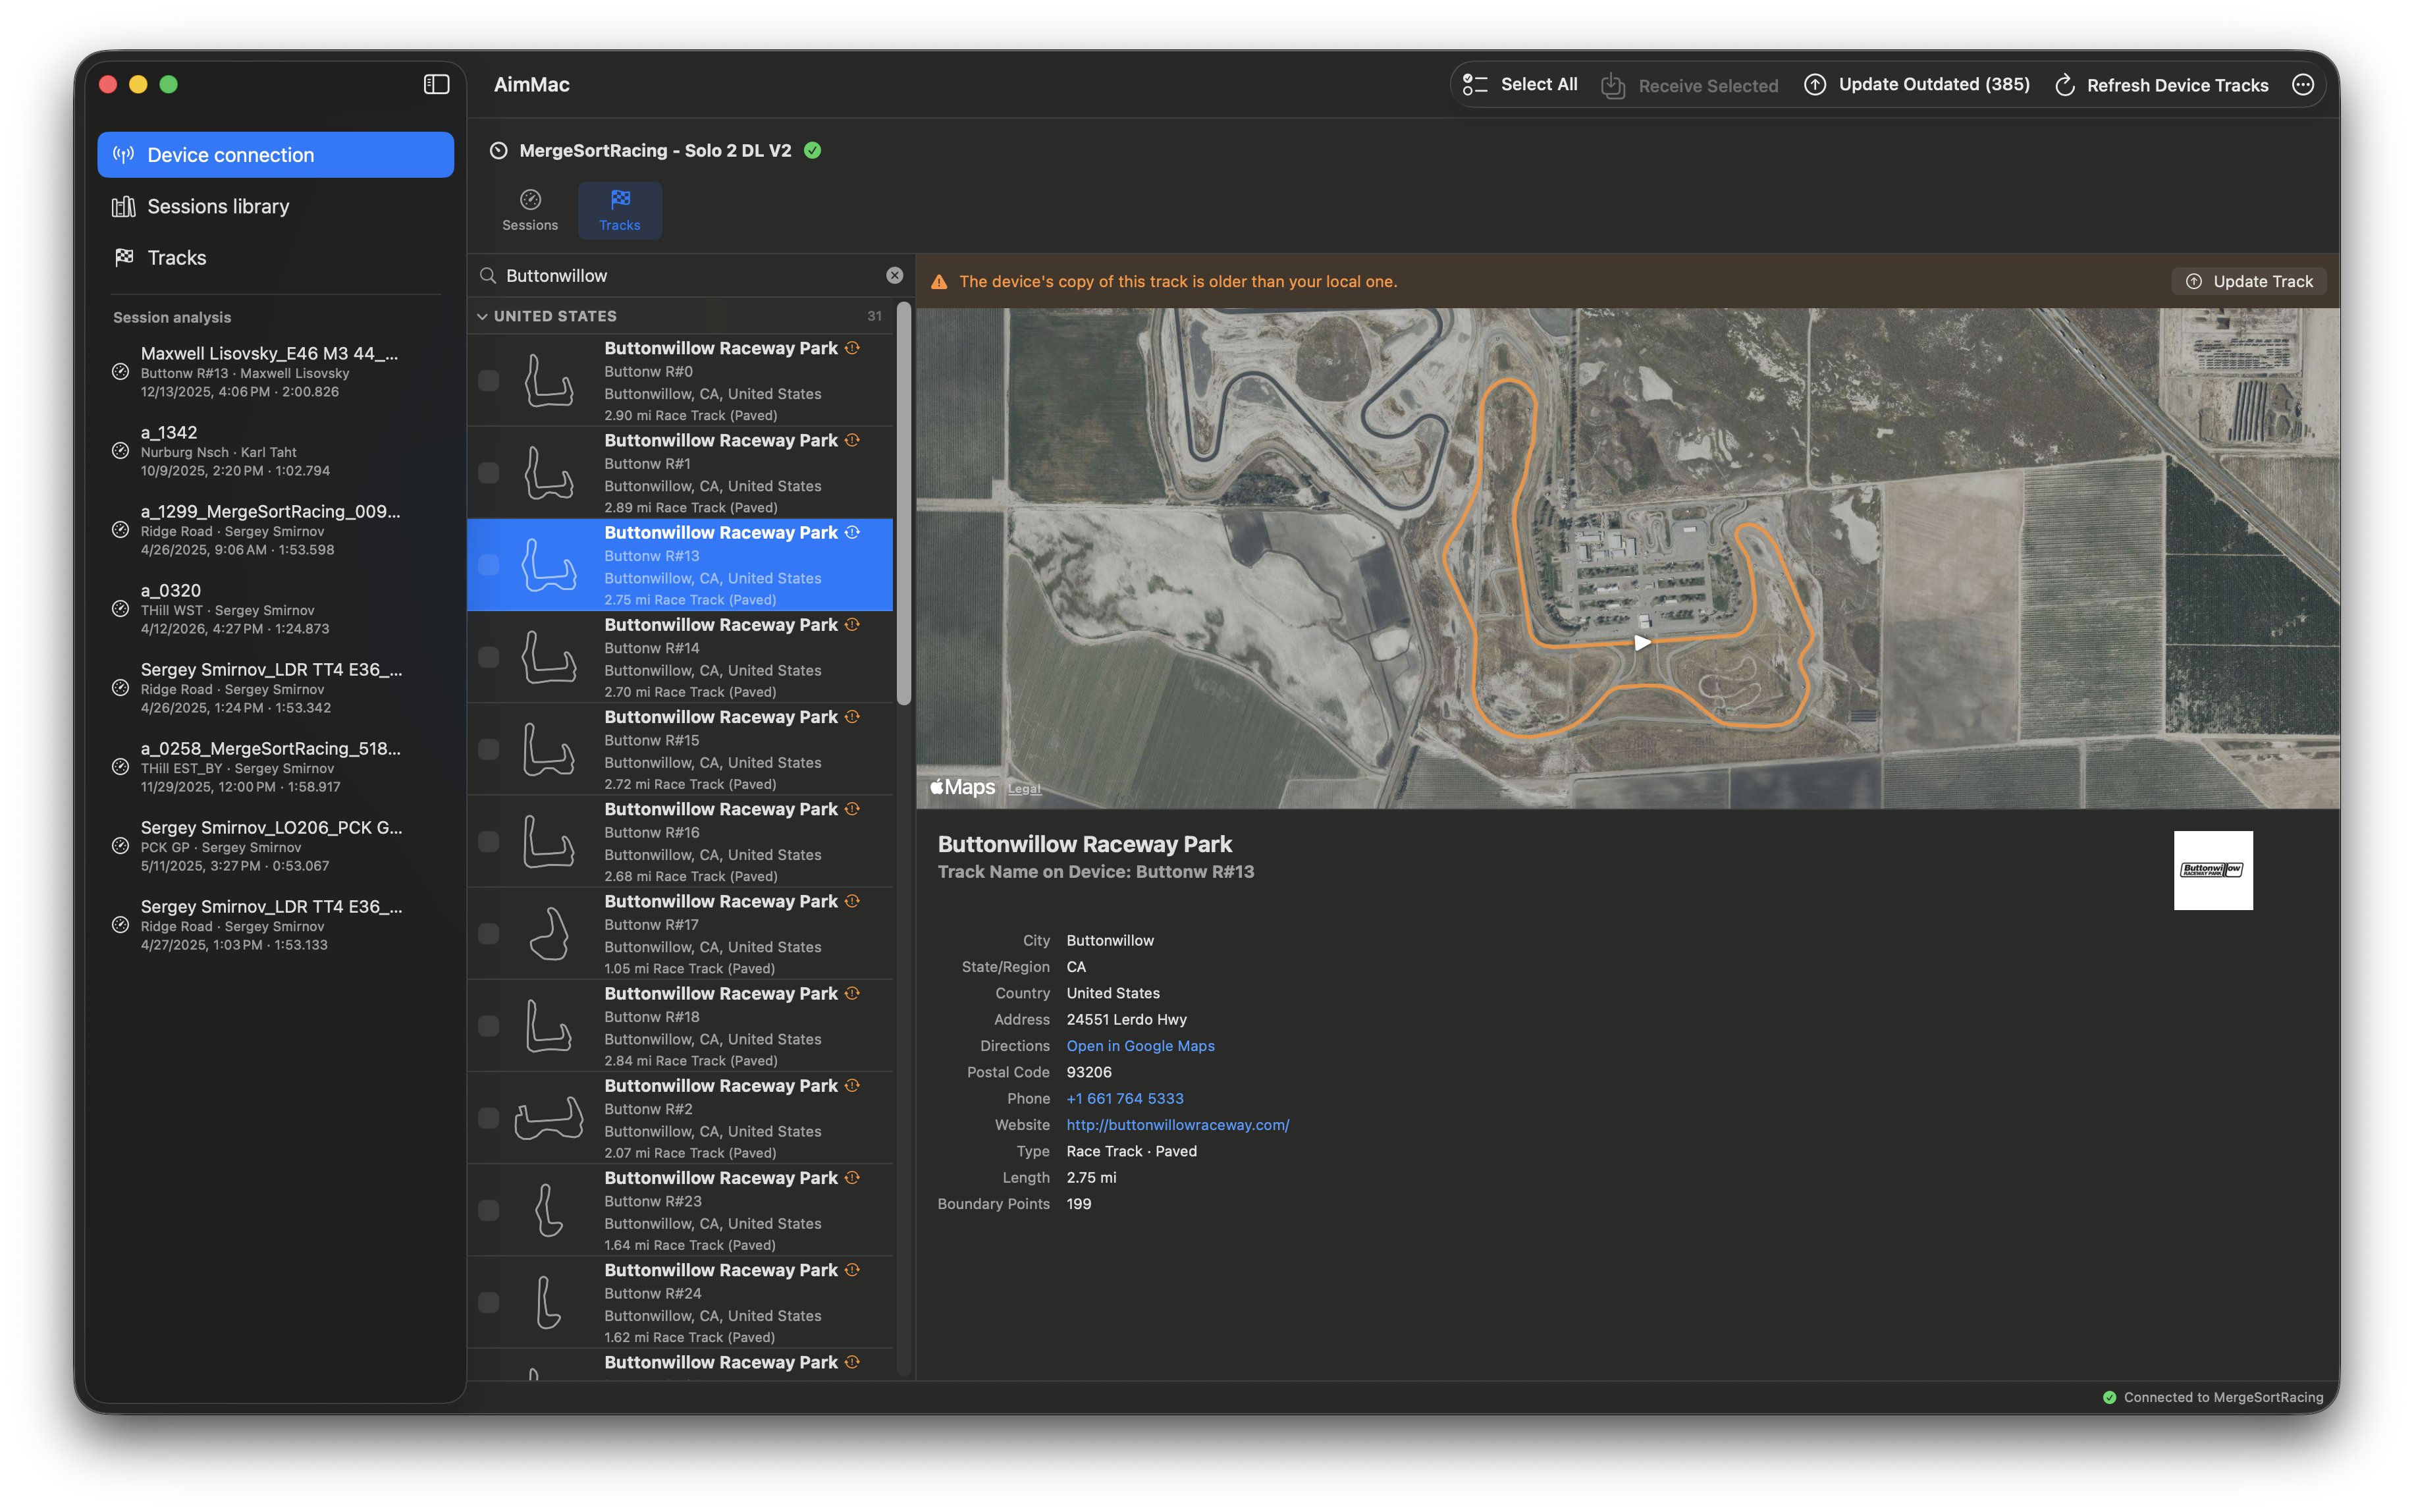Viewport: 2414px width, 1512px height.
Task: Click the Boundary Points 199 value
Action: [1078, 1204]
